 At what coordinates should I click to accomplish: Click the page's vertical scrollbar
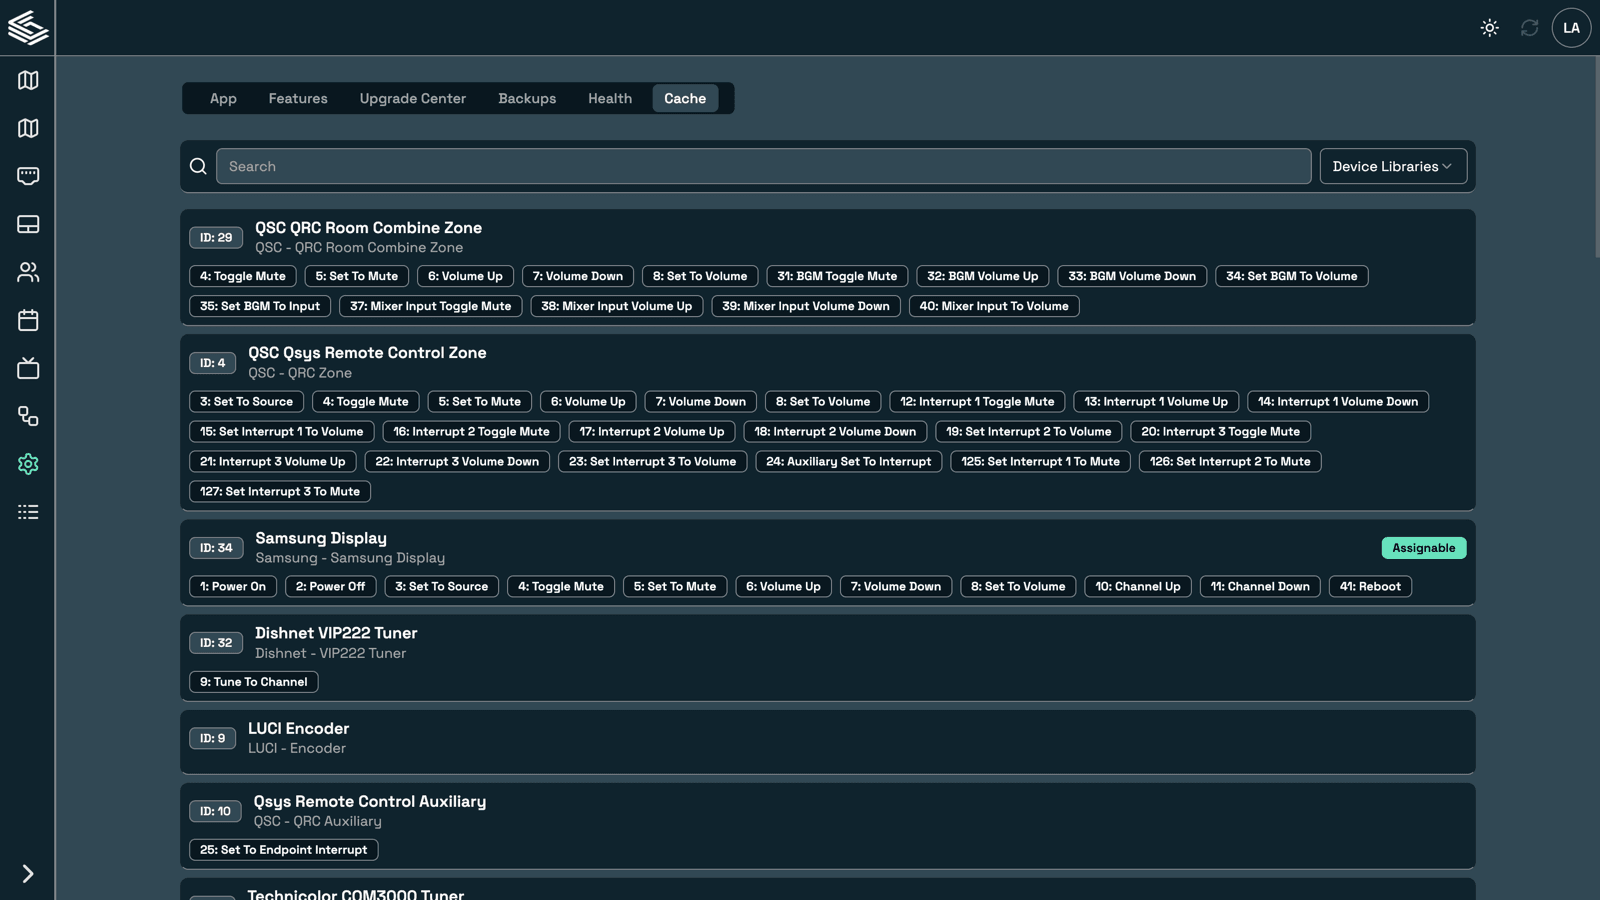point(1595,160)
